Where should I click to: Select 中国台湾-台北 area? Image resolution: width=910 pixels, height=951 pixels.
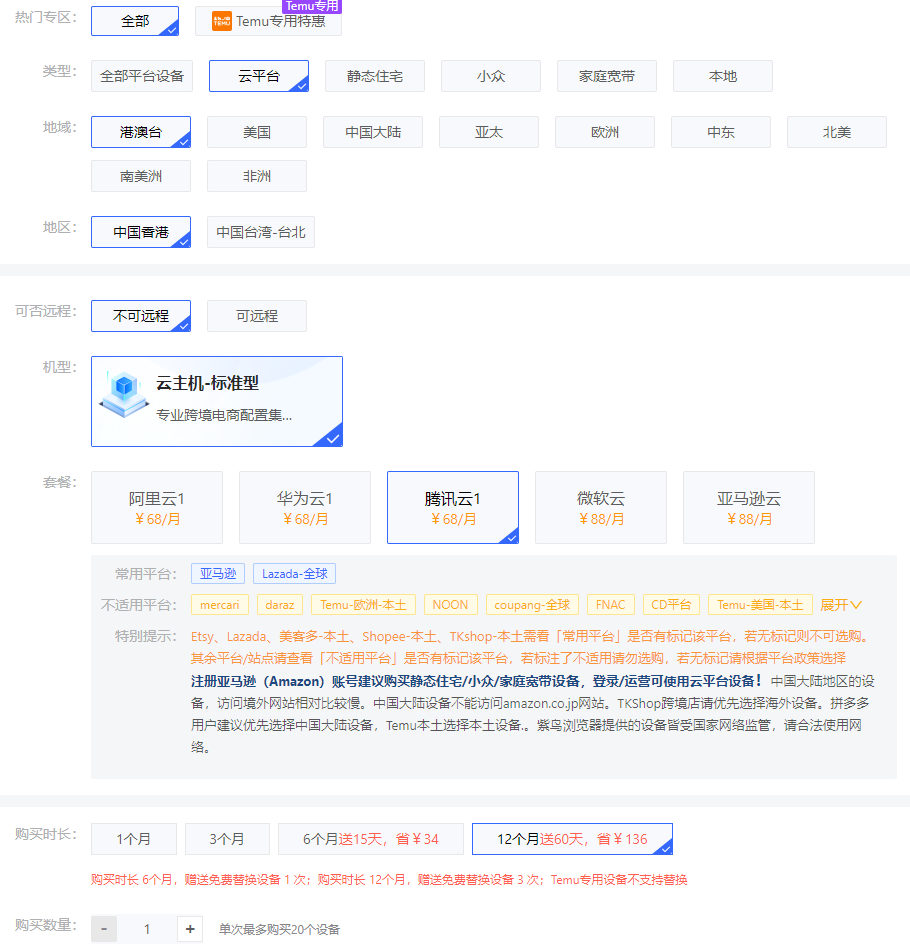click(261, 232)
